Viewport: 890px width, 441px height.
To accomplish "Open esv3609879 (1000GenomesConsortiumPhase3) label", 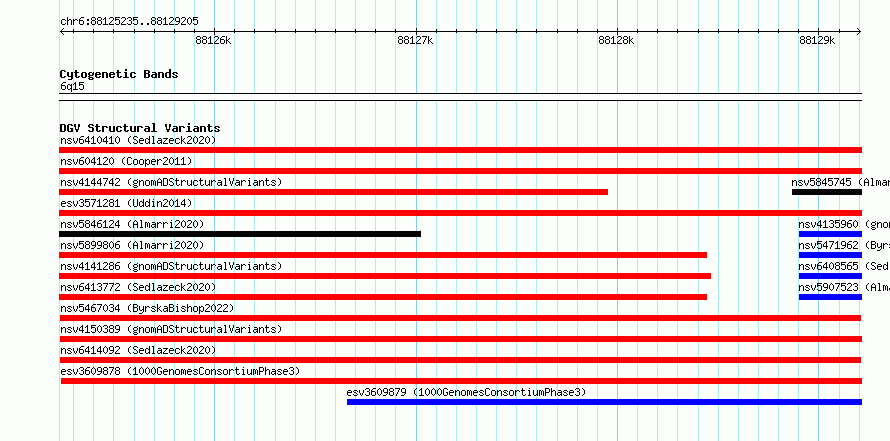I will pos(466,392).
